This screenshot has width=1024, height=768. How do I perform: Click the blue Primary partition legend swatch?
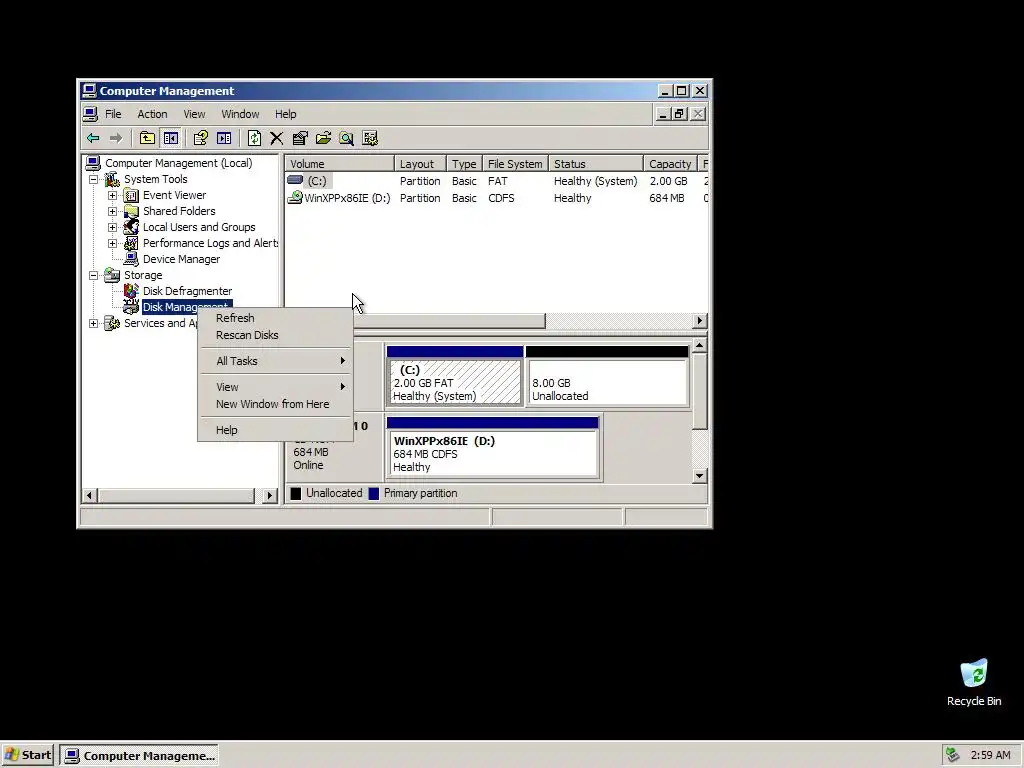click(374, 494)
